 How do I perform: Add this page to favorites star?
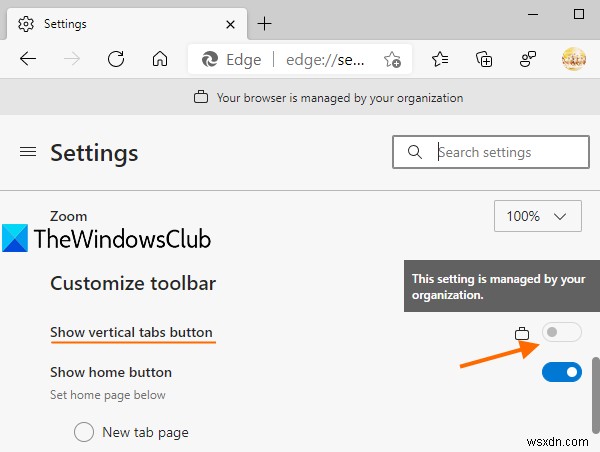tap(392, 59)
